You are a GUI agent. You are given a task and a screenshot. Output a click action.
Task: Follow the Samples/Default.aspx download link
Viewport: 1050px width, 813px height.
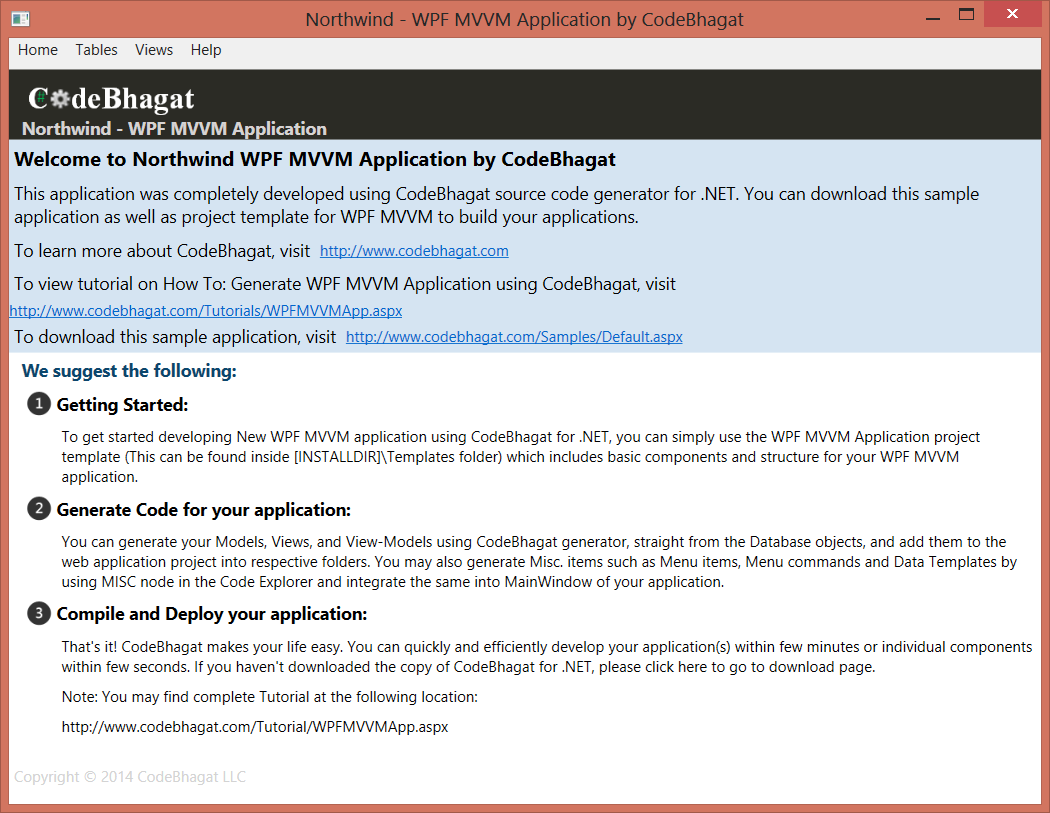coord(514,337)
